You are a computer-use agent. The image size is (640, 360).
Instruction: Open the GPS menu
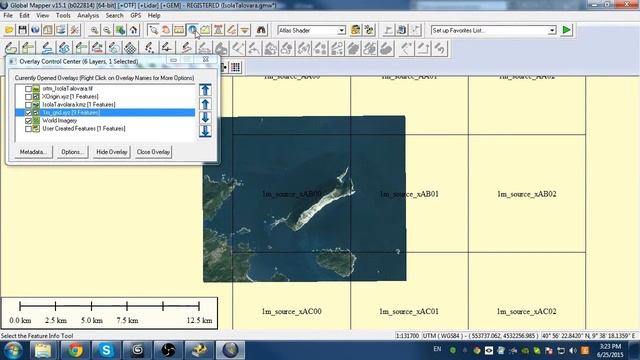point(136,16)
